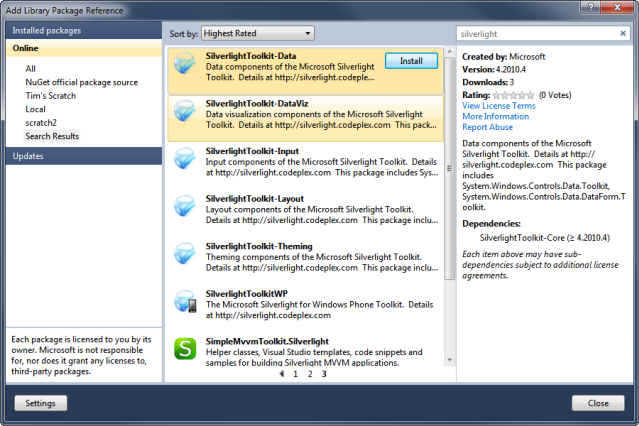Expand the Online section
The width and height of the screenshot is (639, 426).
[x=84, y=48]
